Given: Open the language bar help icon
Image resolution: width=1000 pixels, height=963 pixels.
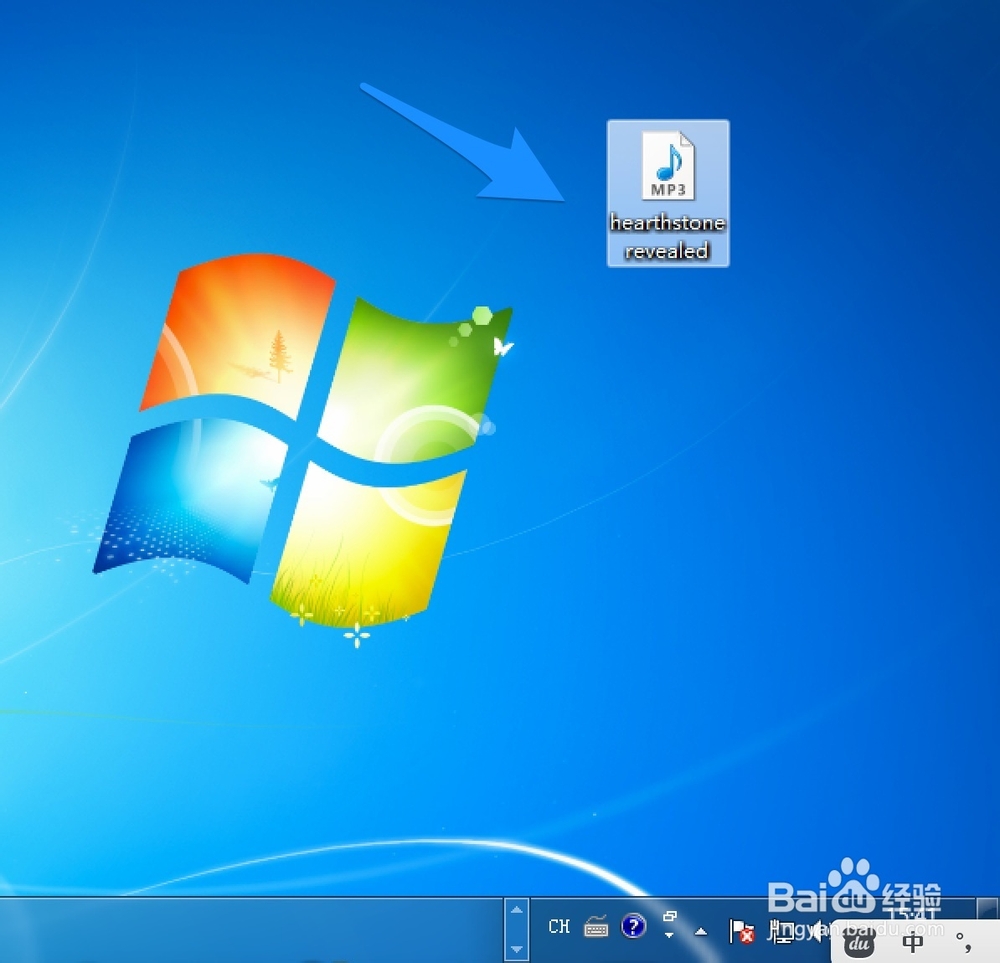Looking at the screenshot, I should (x=633, y=926).
